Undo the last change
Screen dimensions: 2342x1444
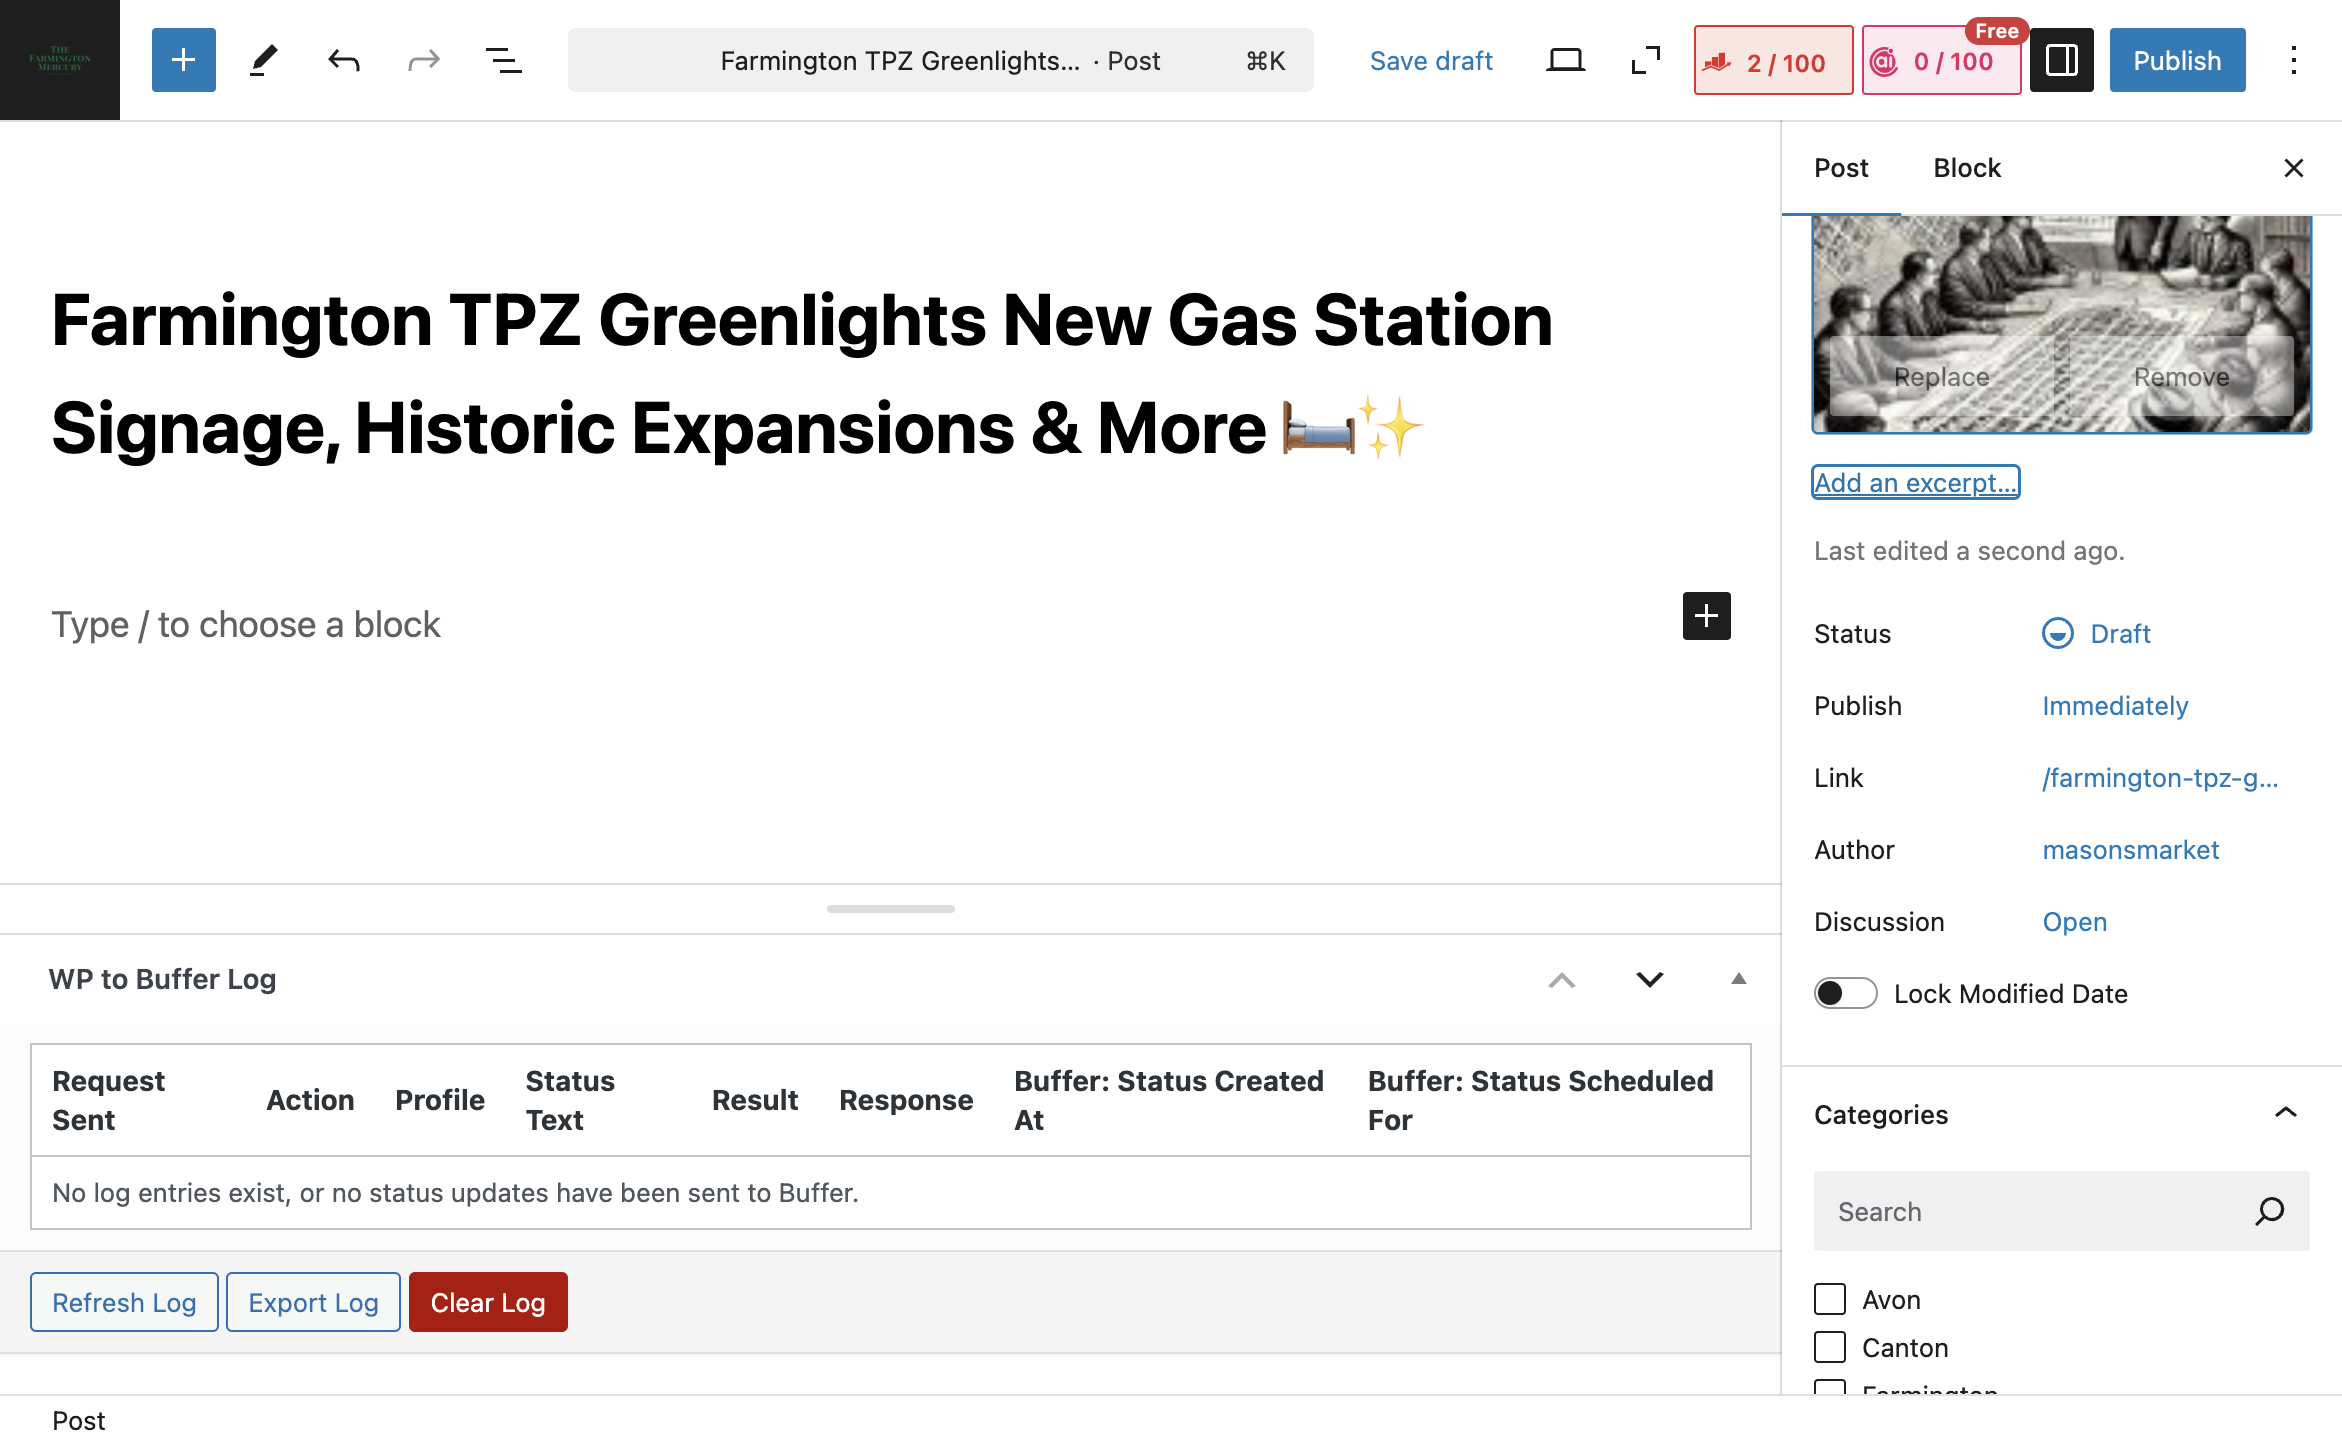tap(343, 60)
